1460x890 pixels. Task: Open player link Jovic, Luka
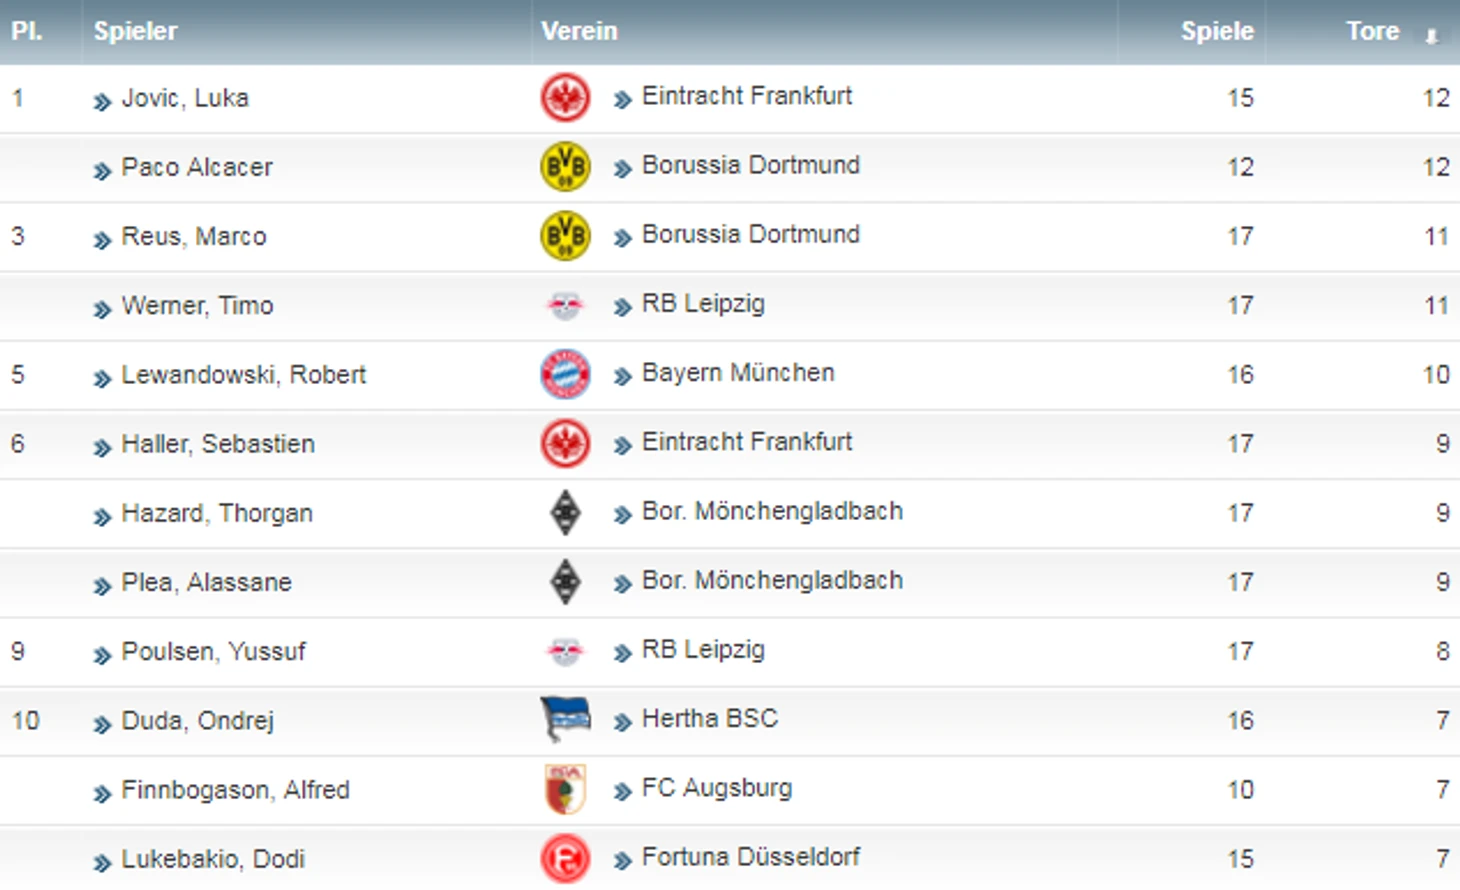point(185,98)
